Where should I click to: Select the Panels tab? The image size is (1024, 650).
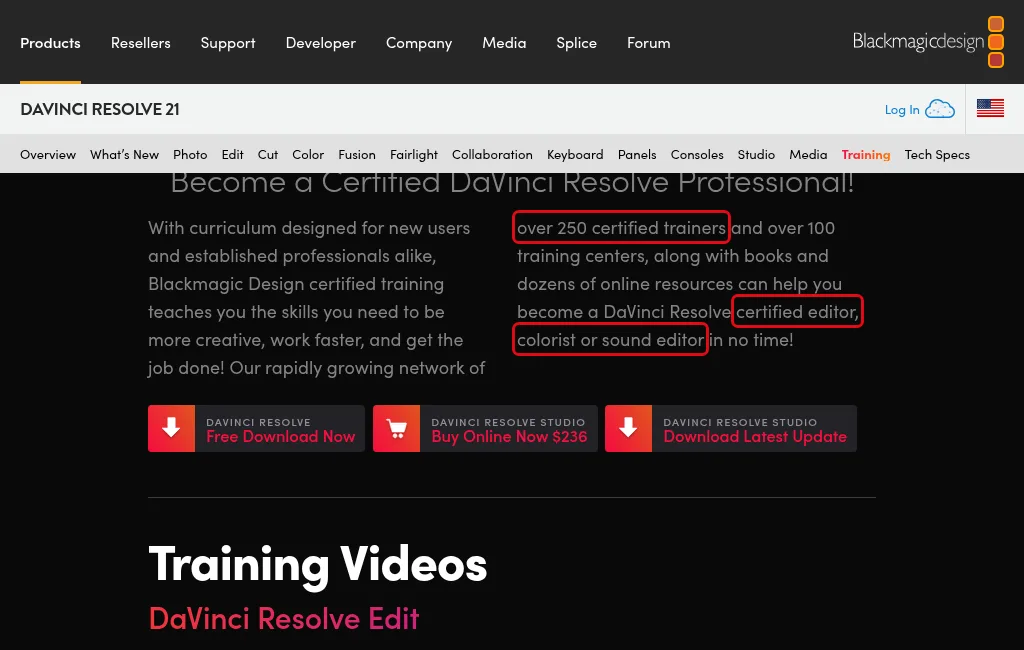637,155
